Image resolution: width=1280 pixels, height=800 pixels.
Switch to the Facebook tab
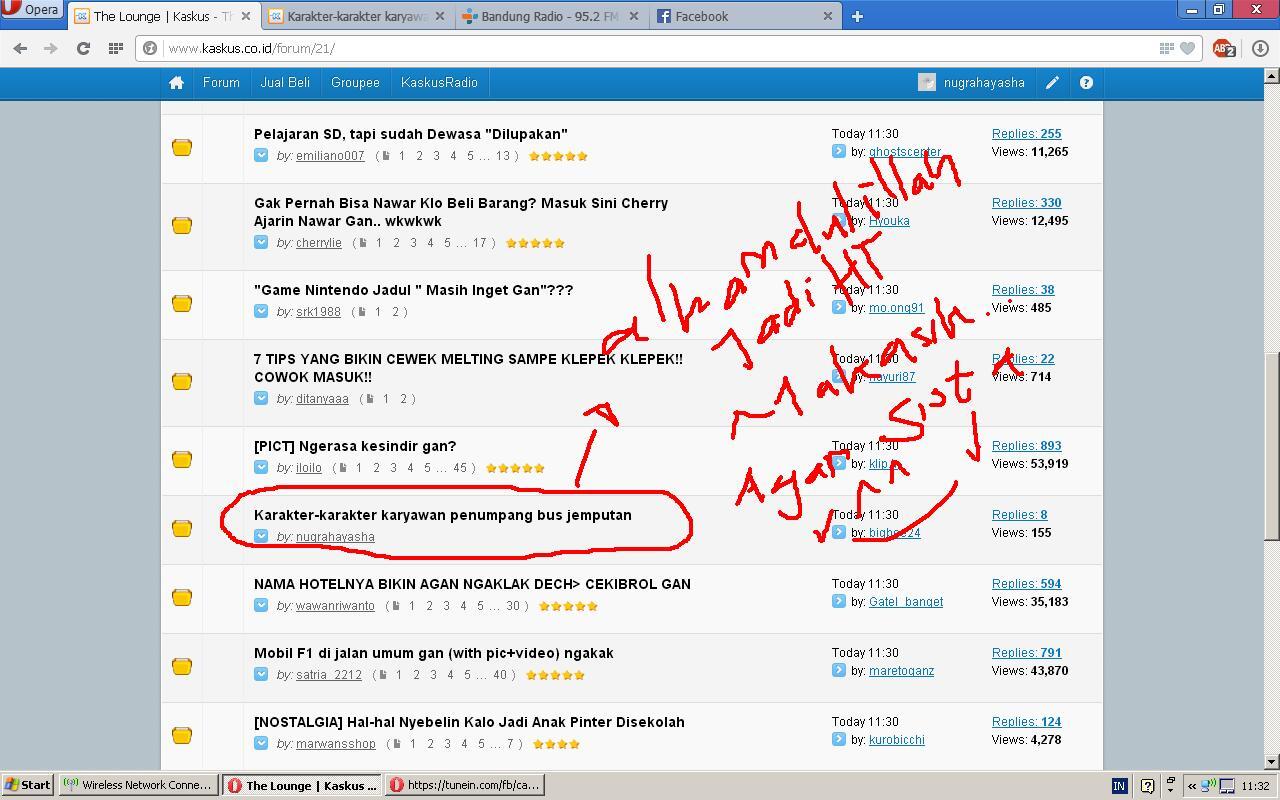745,16
